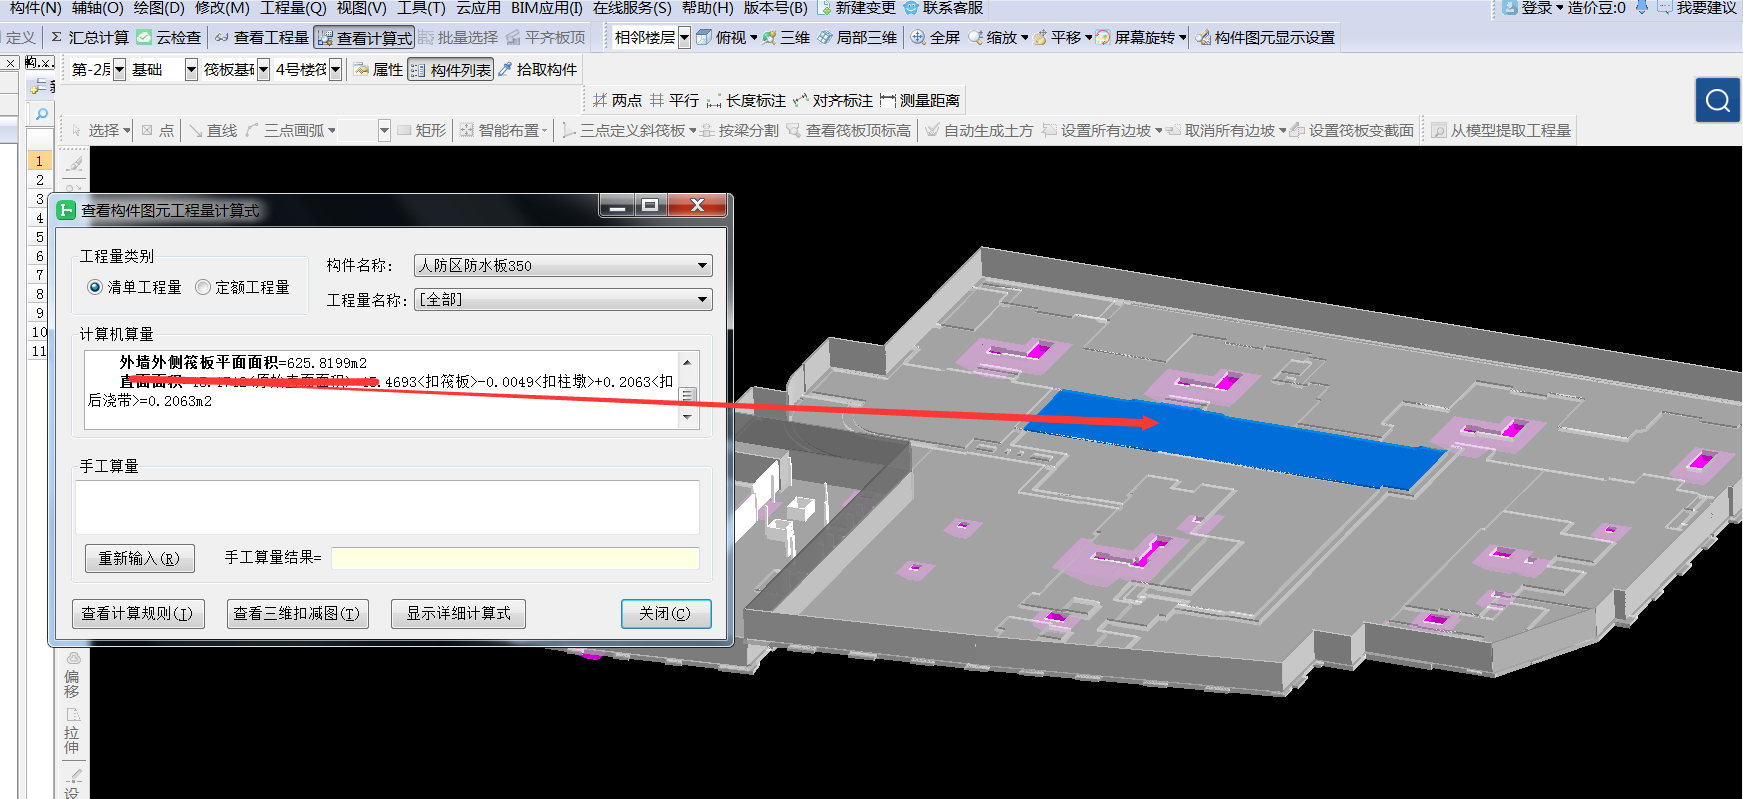This screenshot has height=799, width=1743.
Task: Click 按梁分割 split by beam
Action: tap(739, 130)
